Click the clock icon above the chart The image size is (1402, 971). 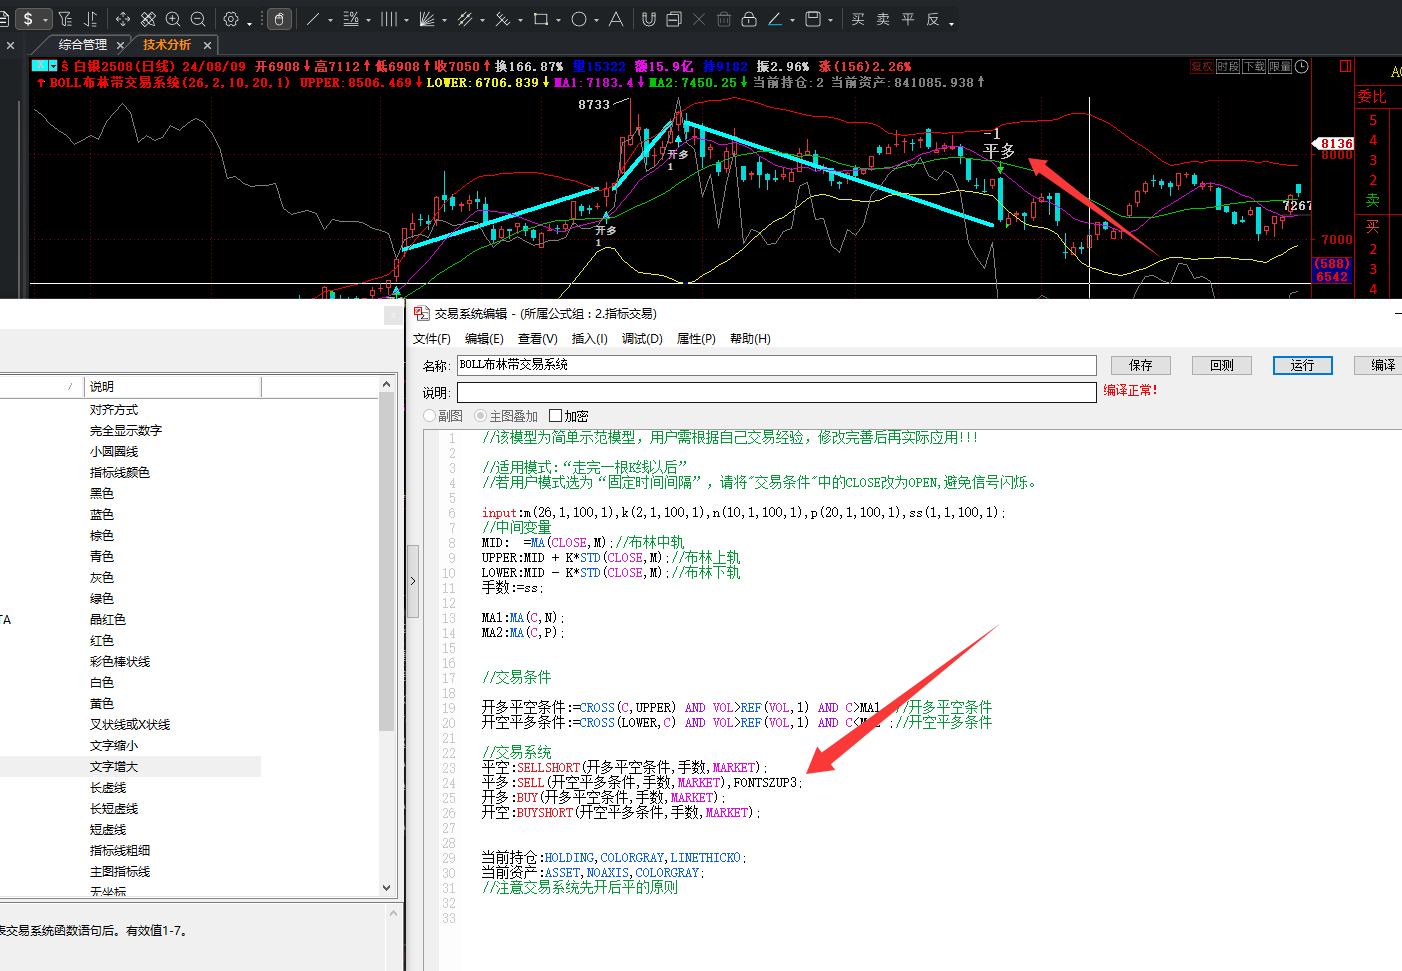[1301, 67]
